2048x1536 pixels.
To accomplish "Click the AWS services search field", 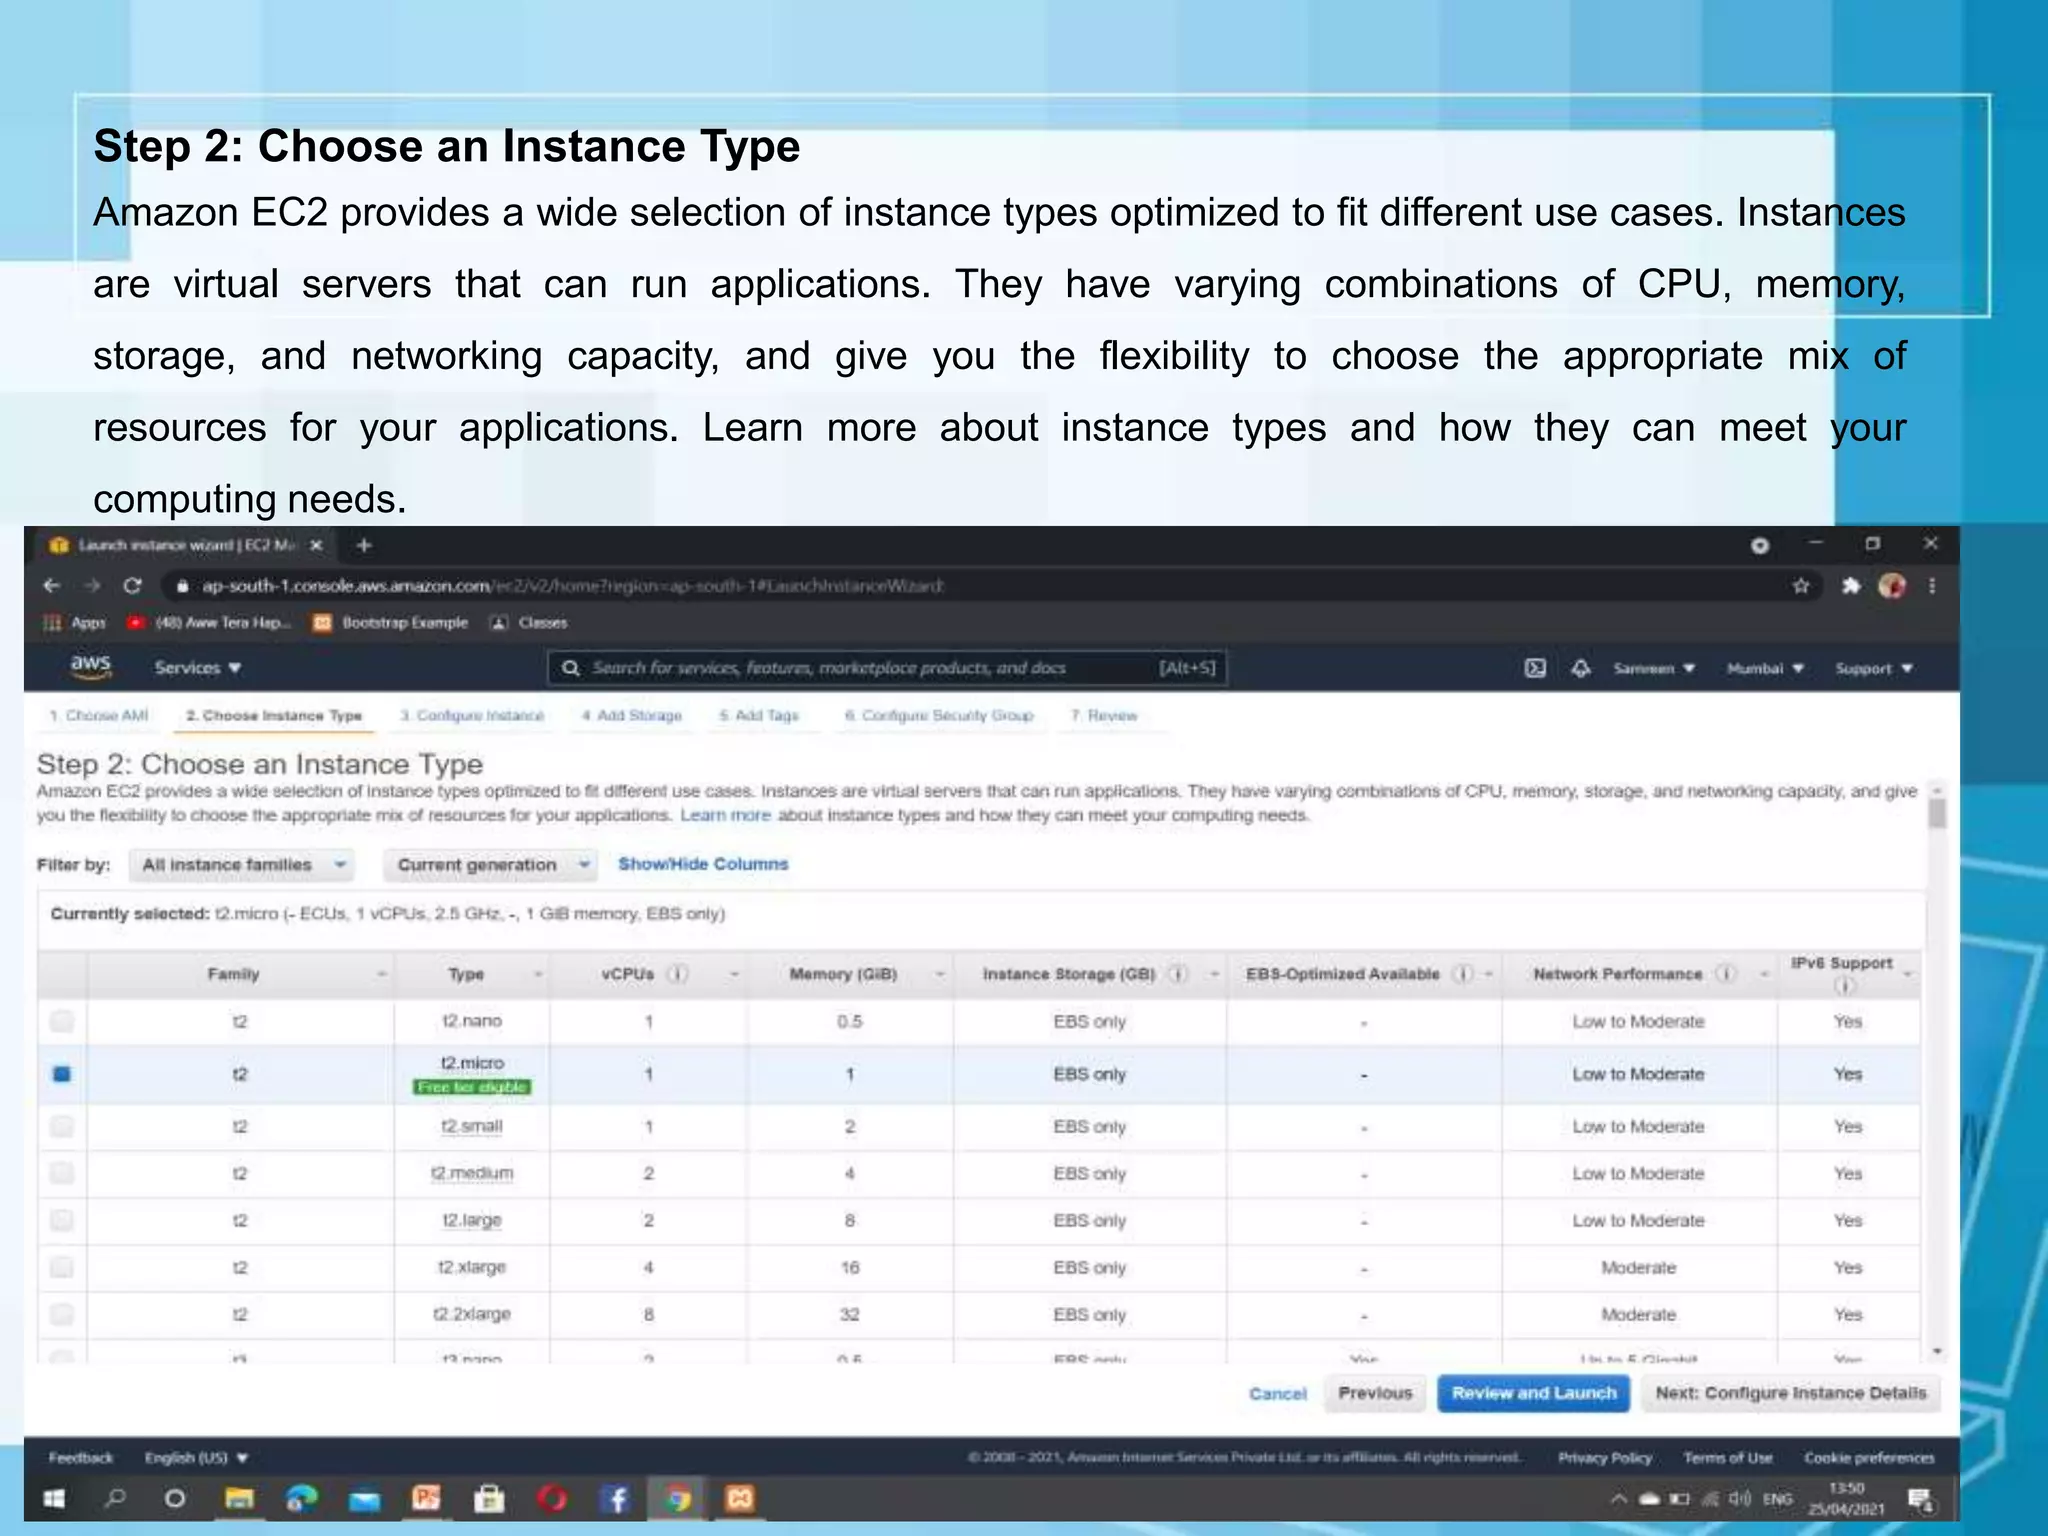I will 887,668.
